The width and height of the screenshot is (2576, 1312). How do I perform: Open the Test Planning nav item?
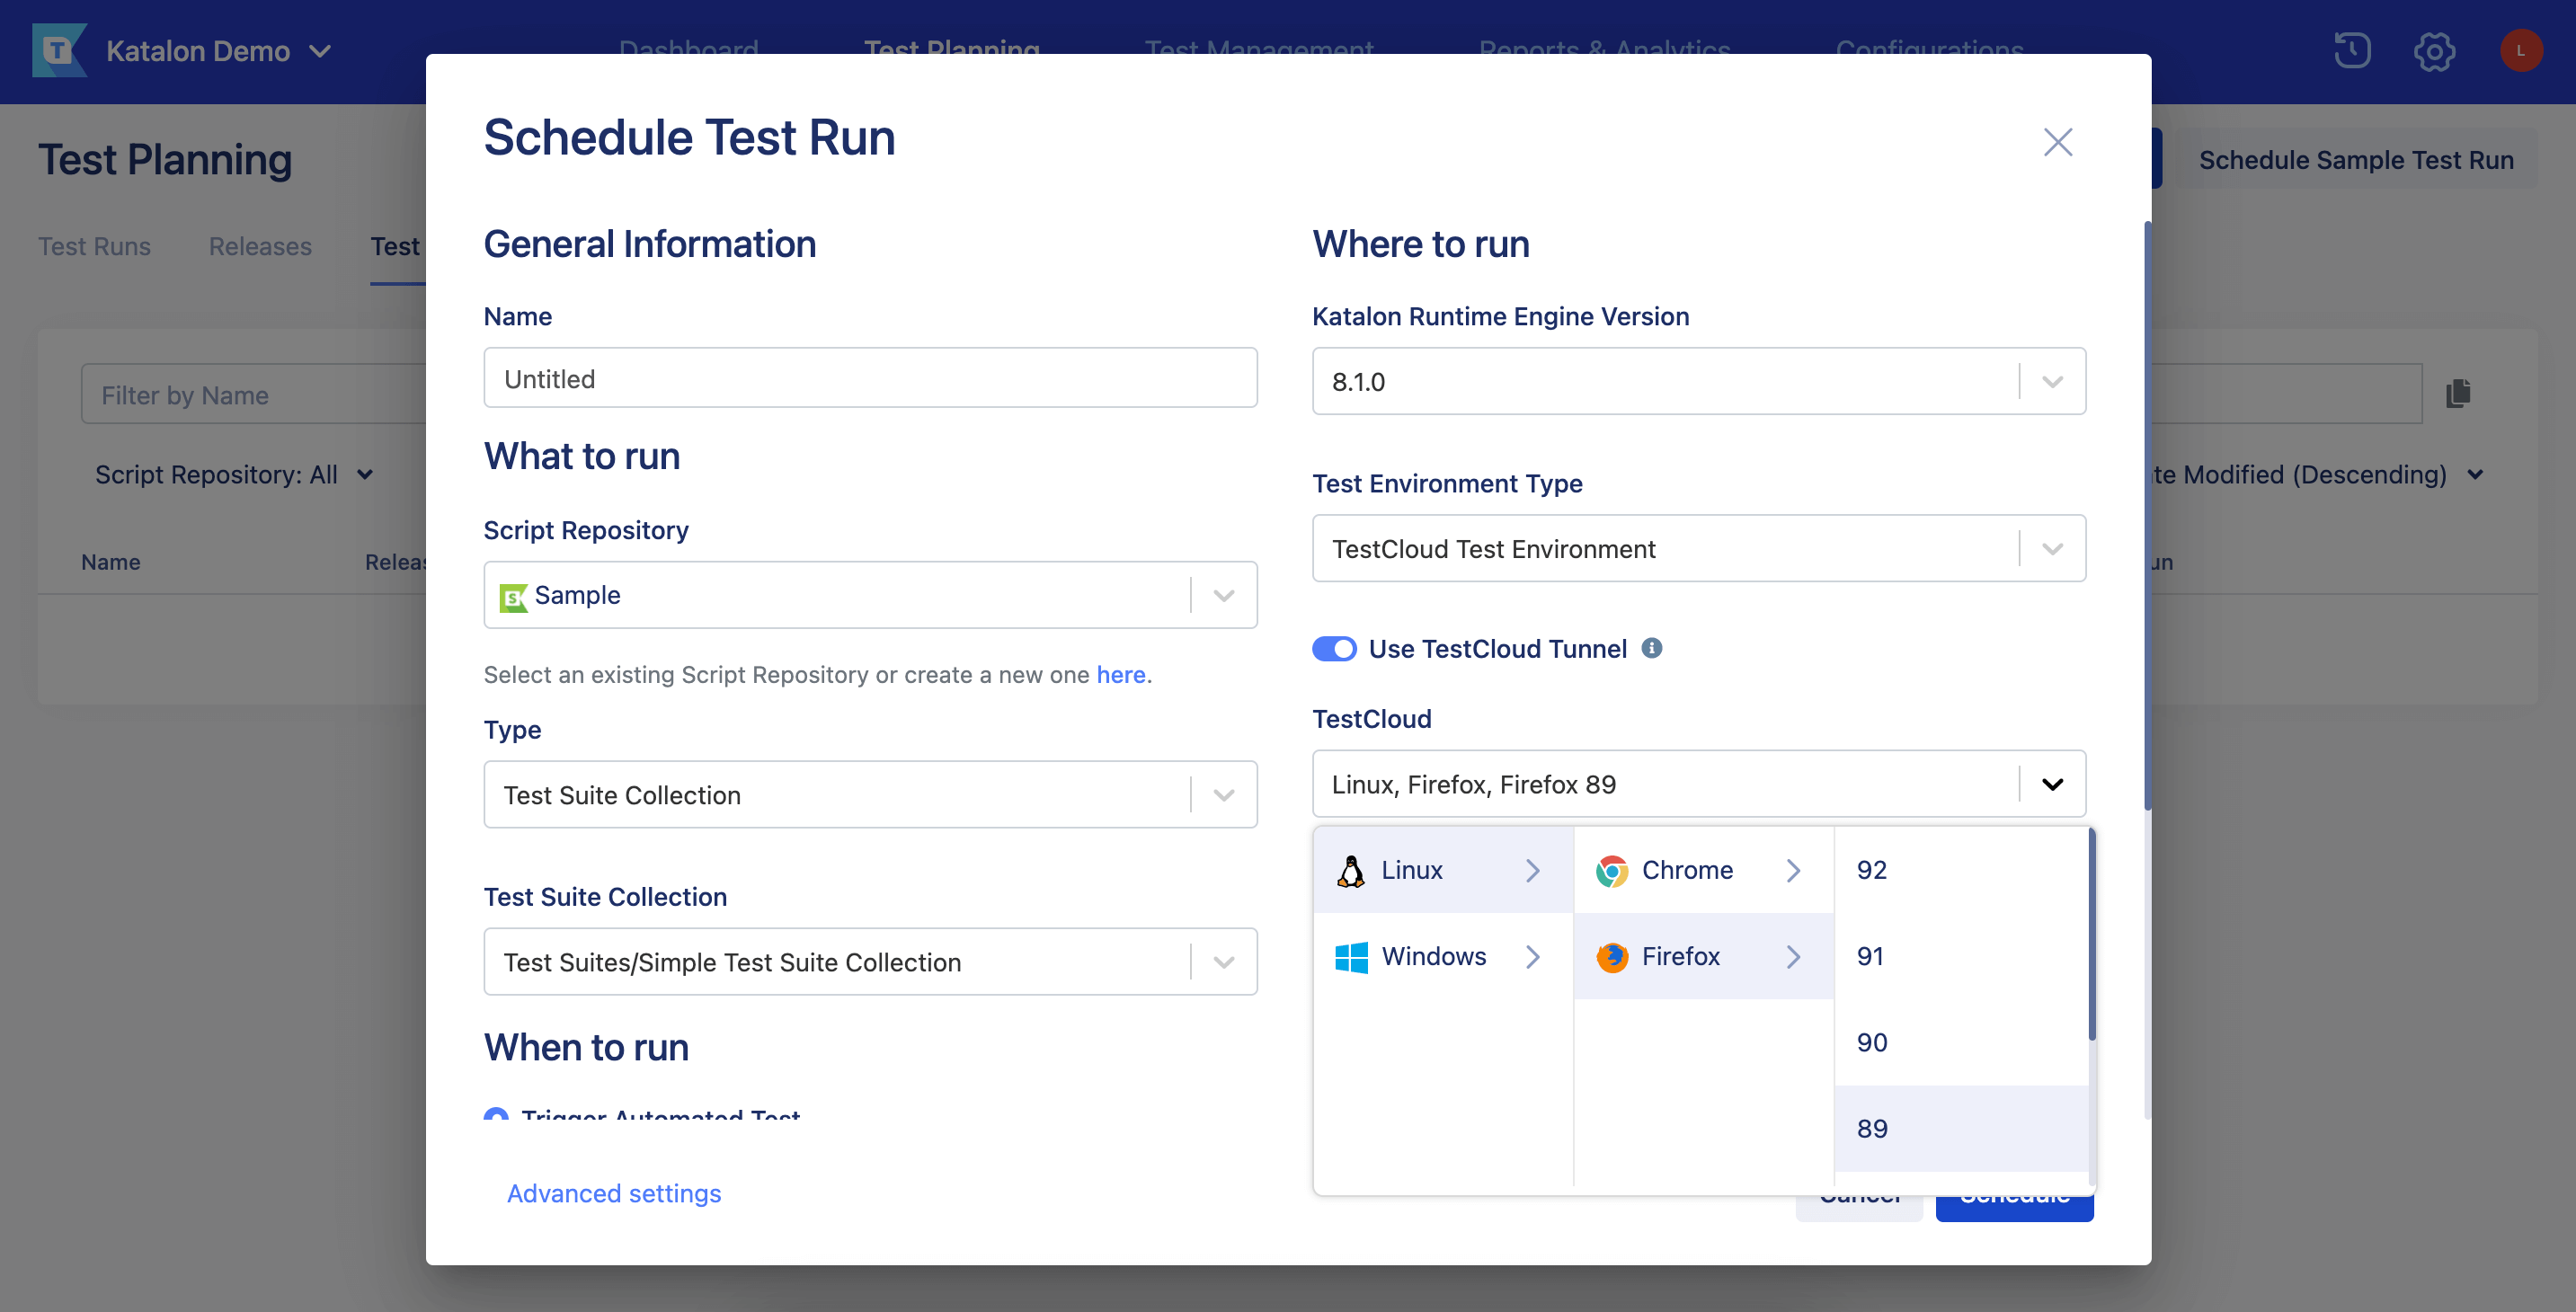[x=951, y=46]
